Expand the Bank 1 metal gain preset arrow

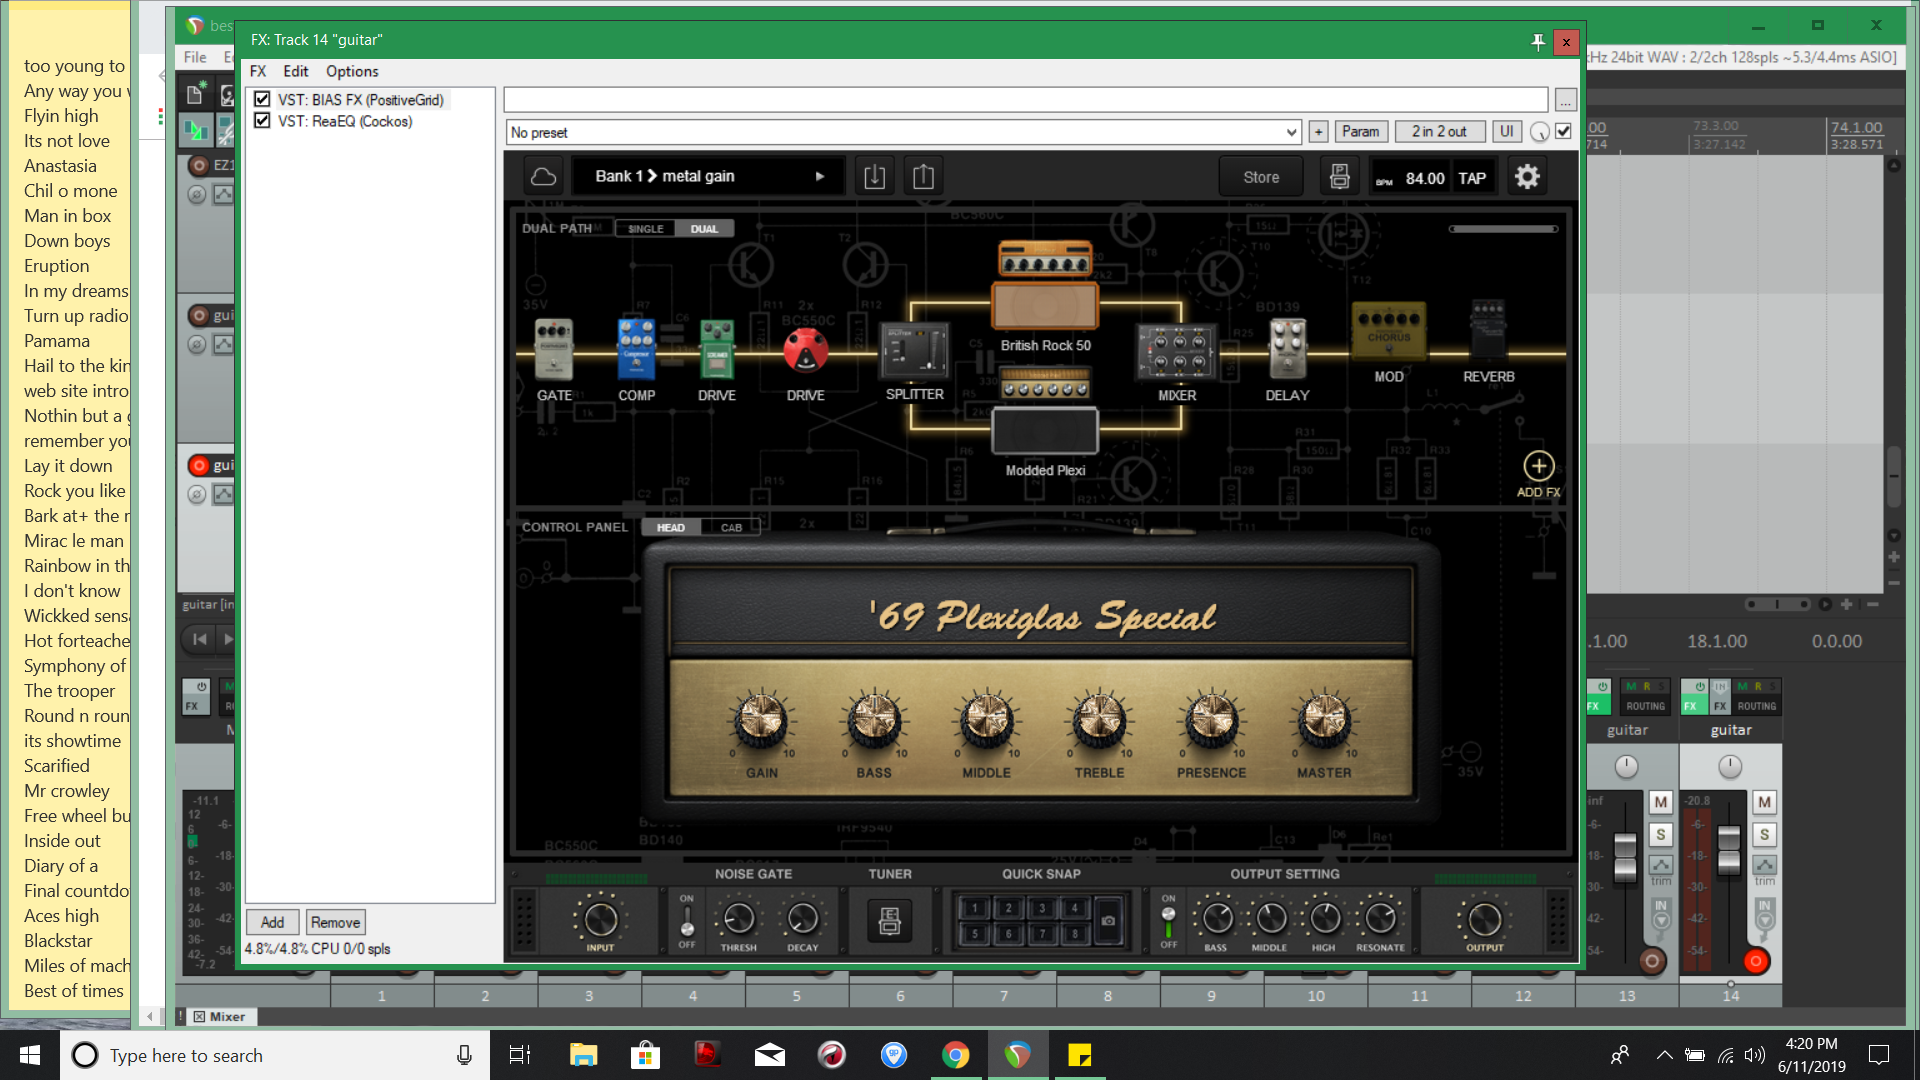click(820, 177)
